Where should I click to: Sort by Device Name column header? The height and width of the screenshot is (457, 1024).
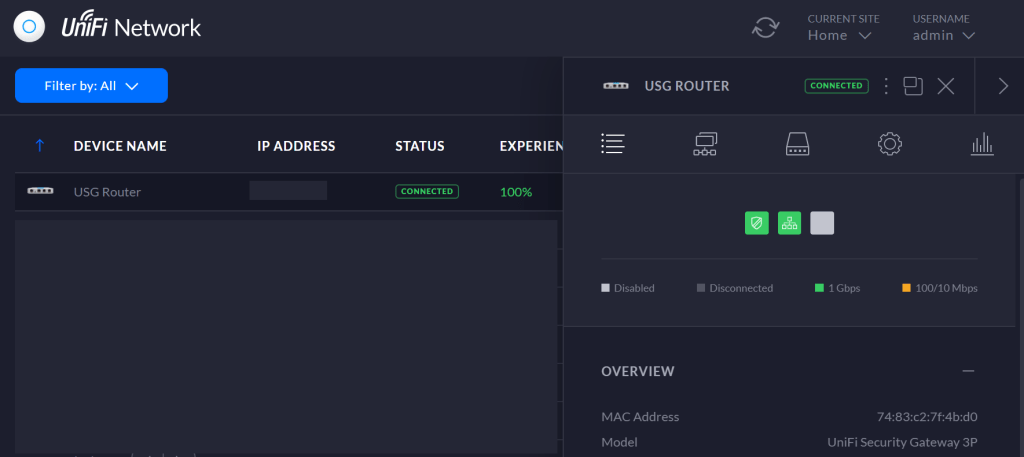click(120, 146)
